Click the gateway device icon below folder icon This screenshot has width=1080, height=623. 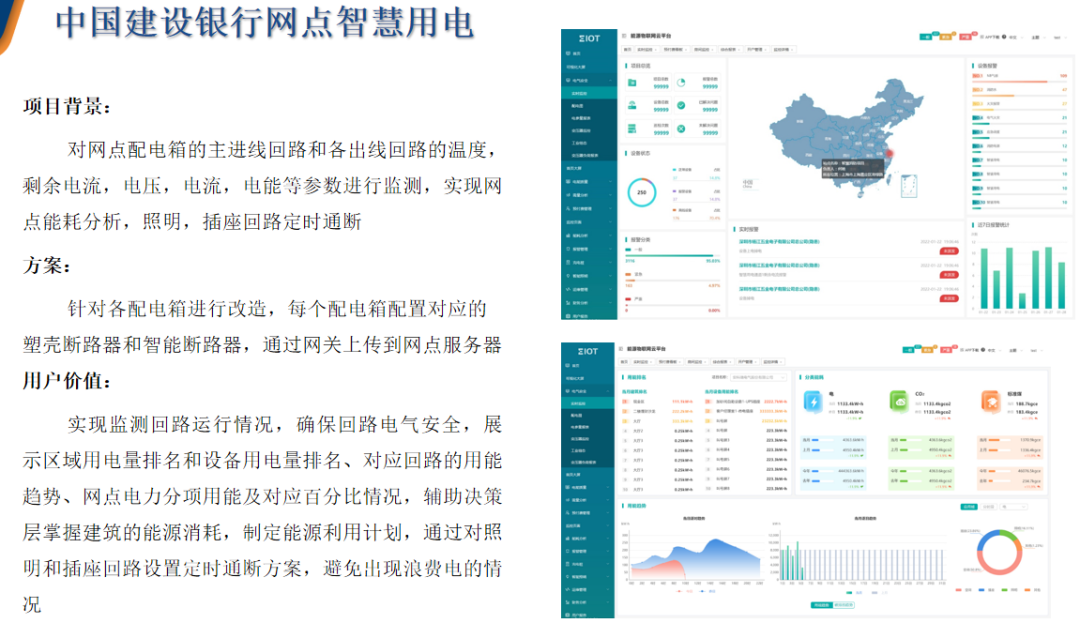tap(632, 105)
